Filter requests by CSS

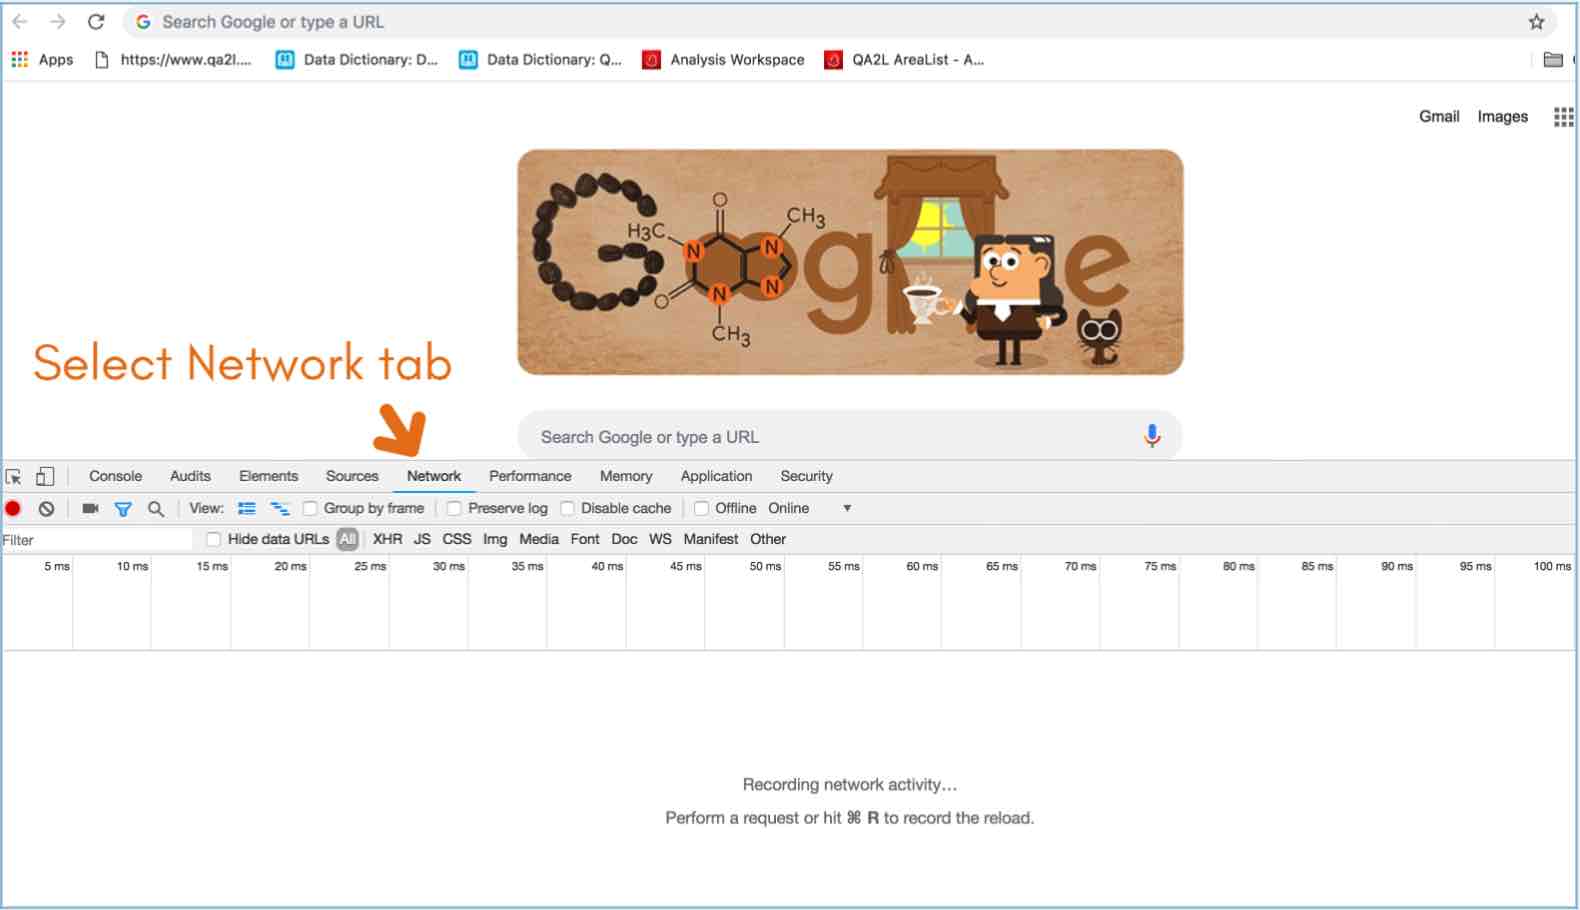[457, 540]
